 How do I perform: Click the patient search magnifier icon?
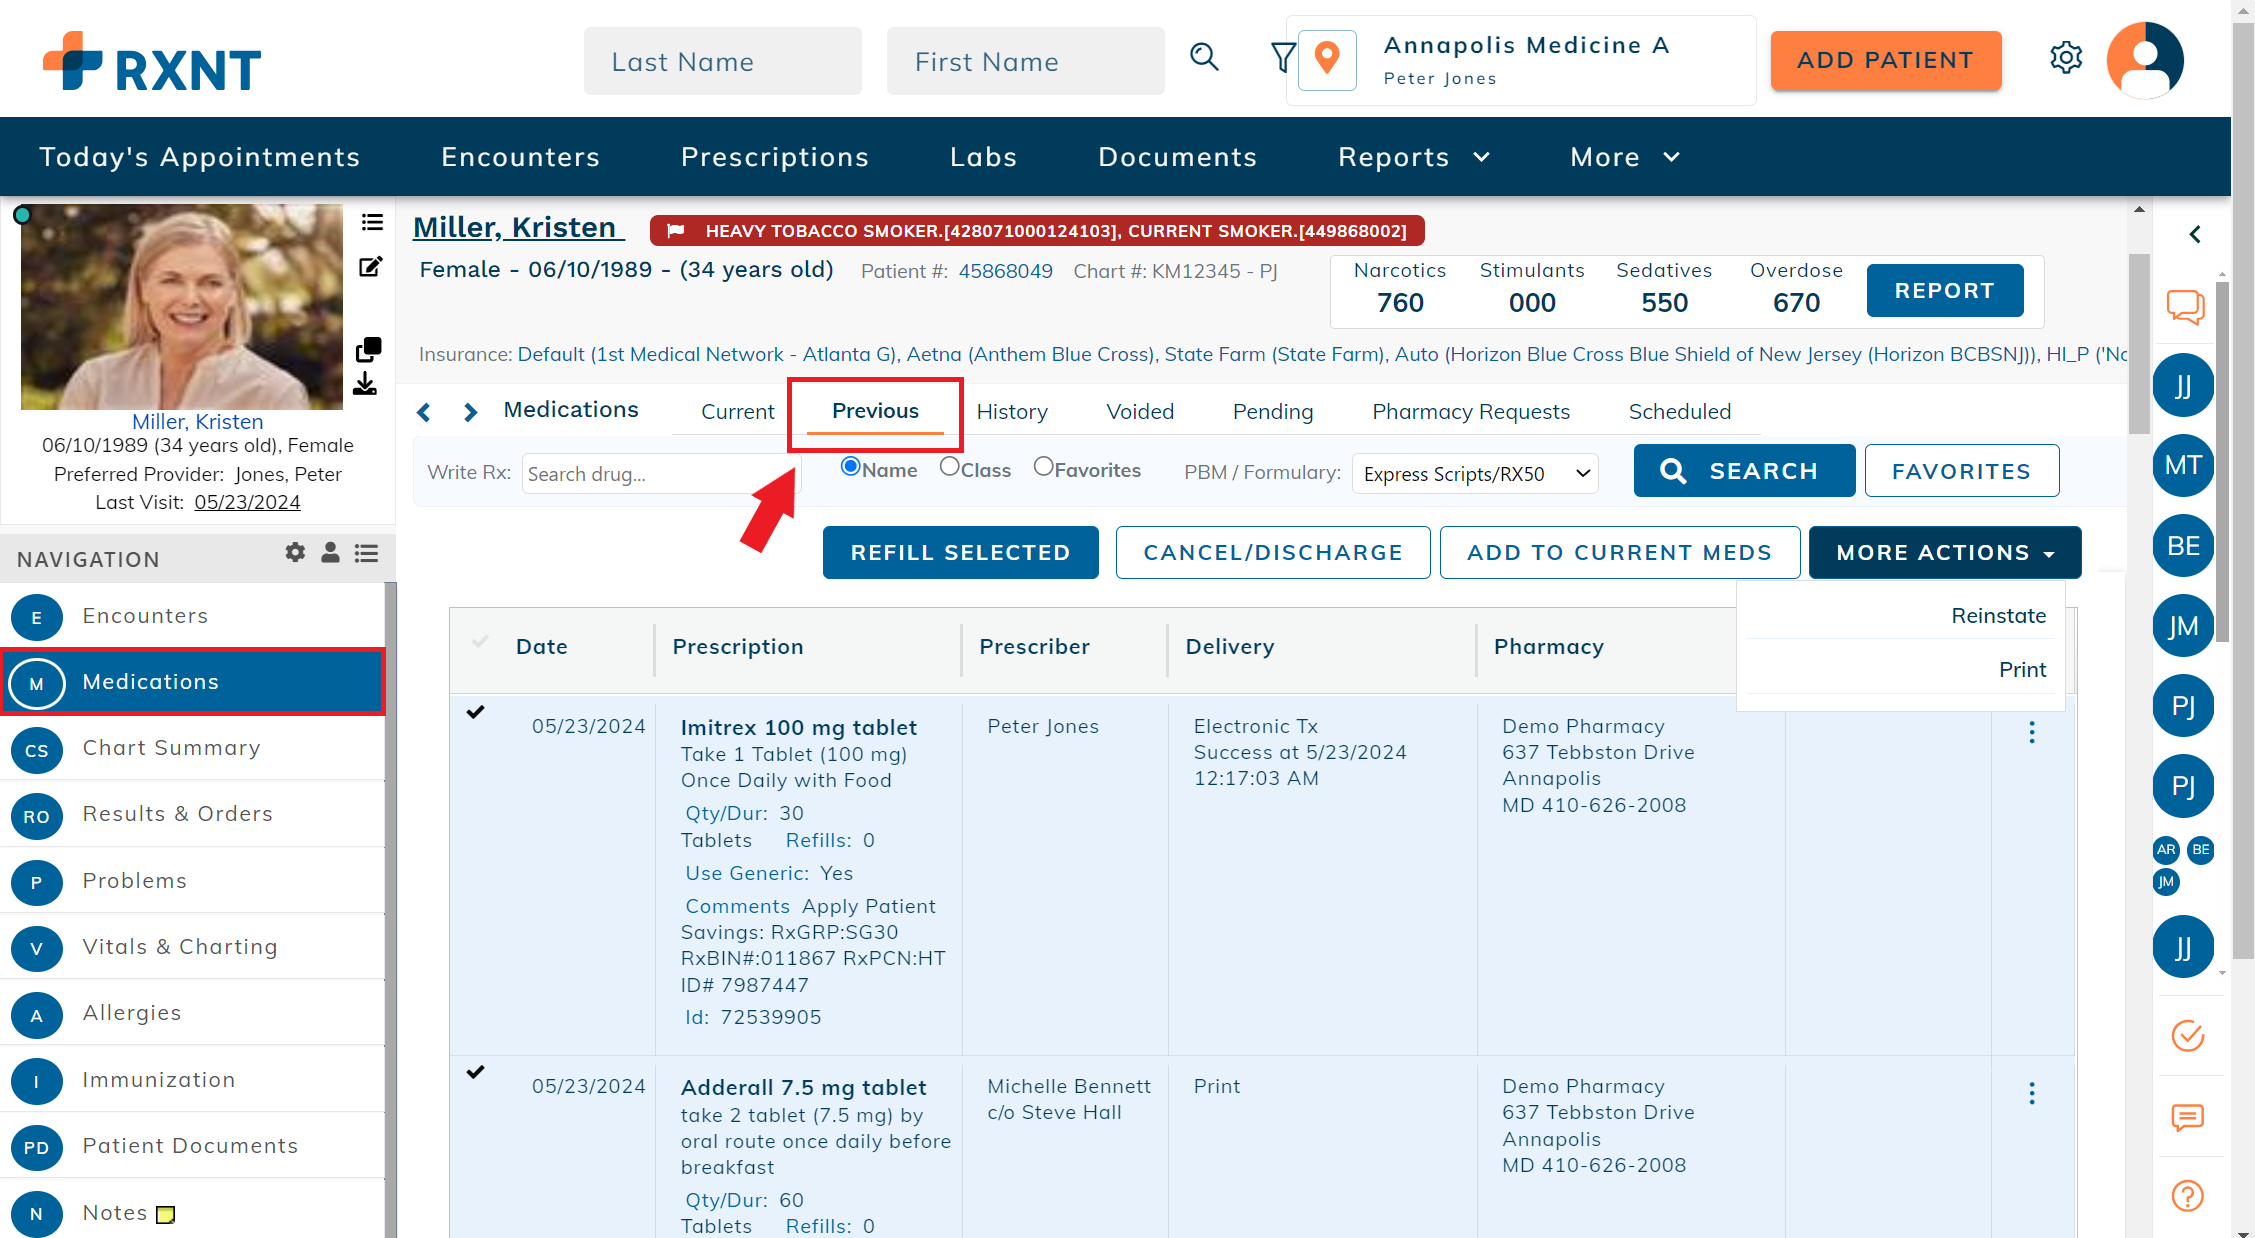(x=1204, y=57)
